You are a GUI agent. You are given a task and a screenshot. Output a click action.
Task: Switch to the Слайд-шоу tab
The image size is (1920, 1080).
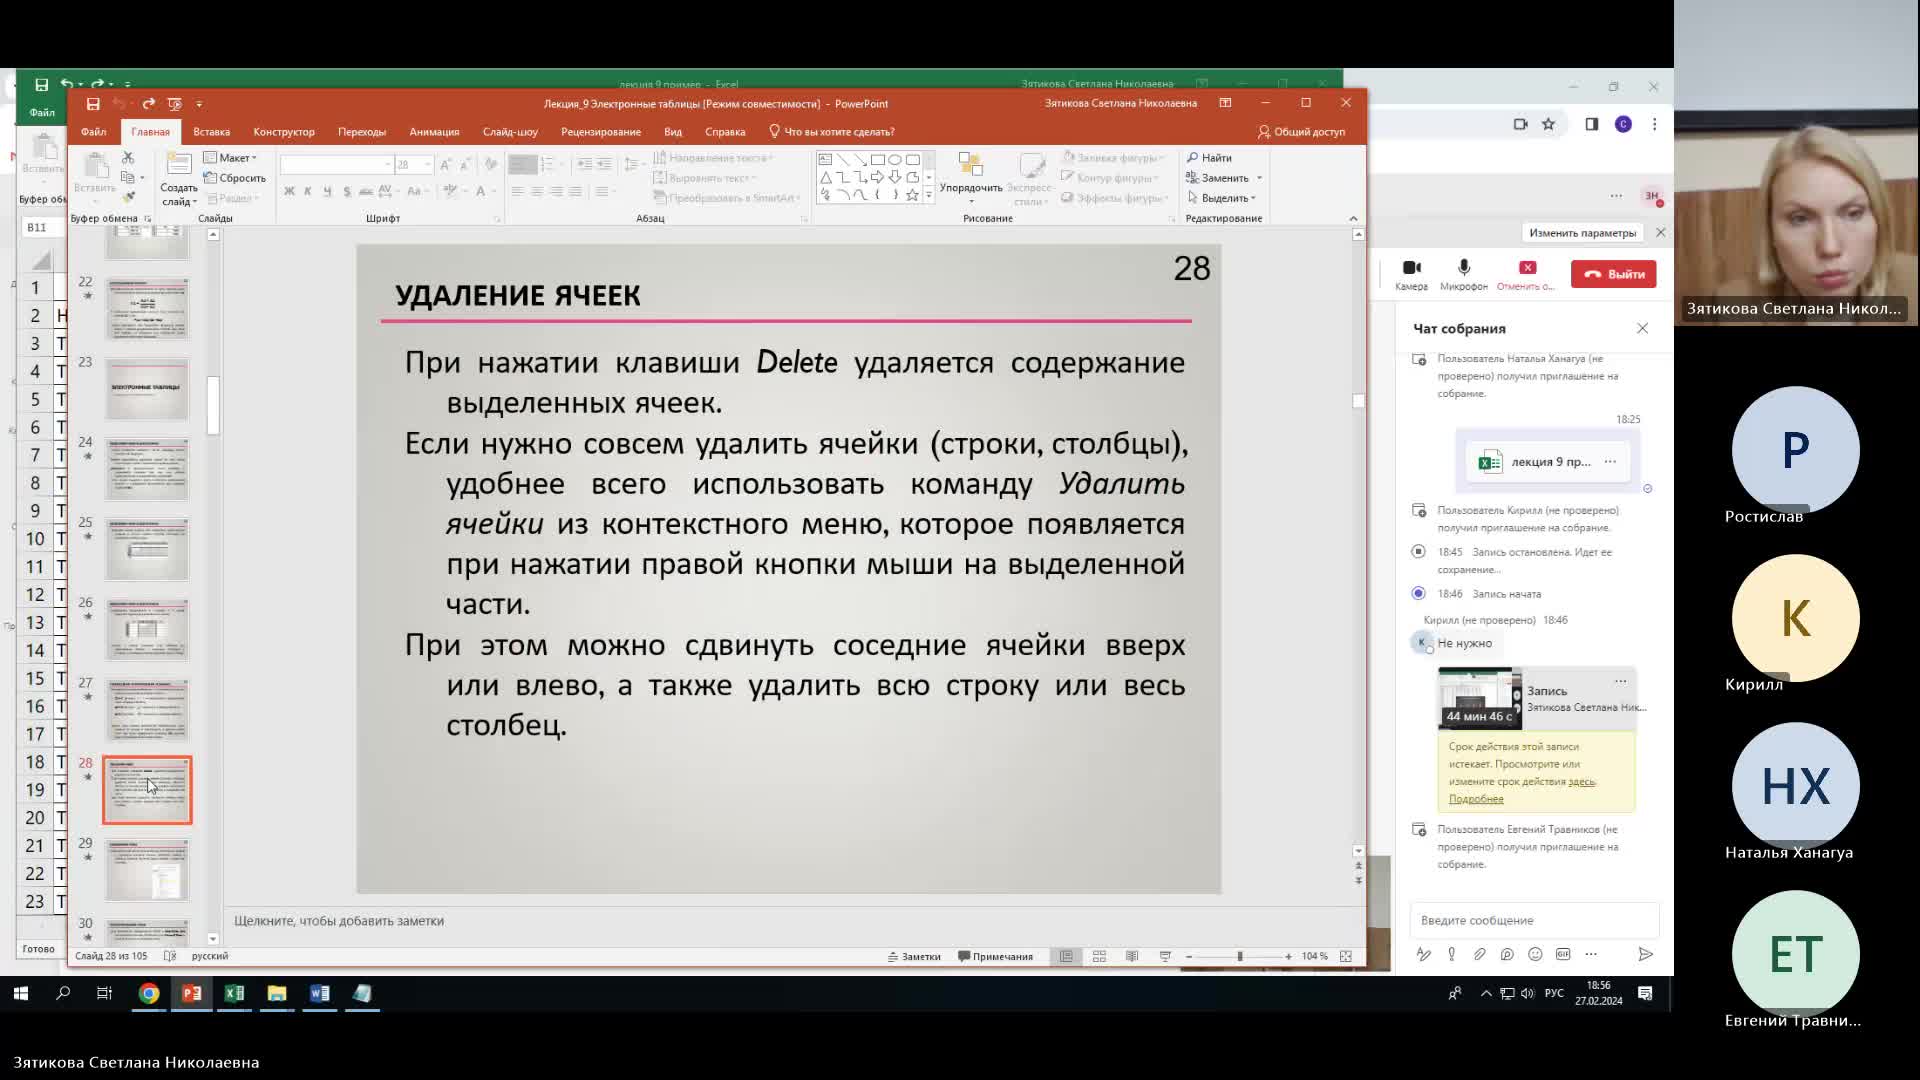(x=510, y=132)
